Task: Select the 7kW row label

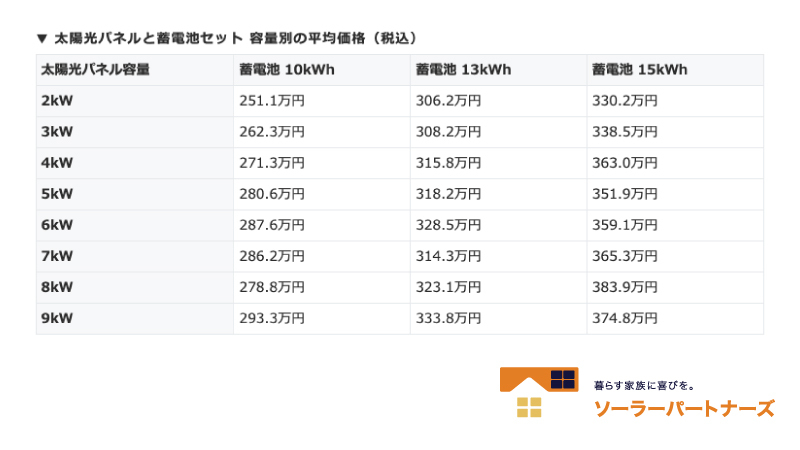Action: coord(57,257)
